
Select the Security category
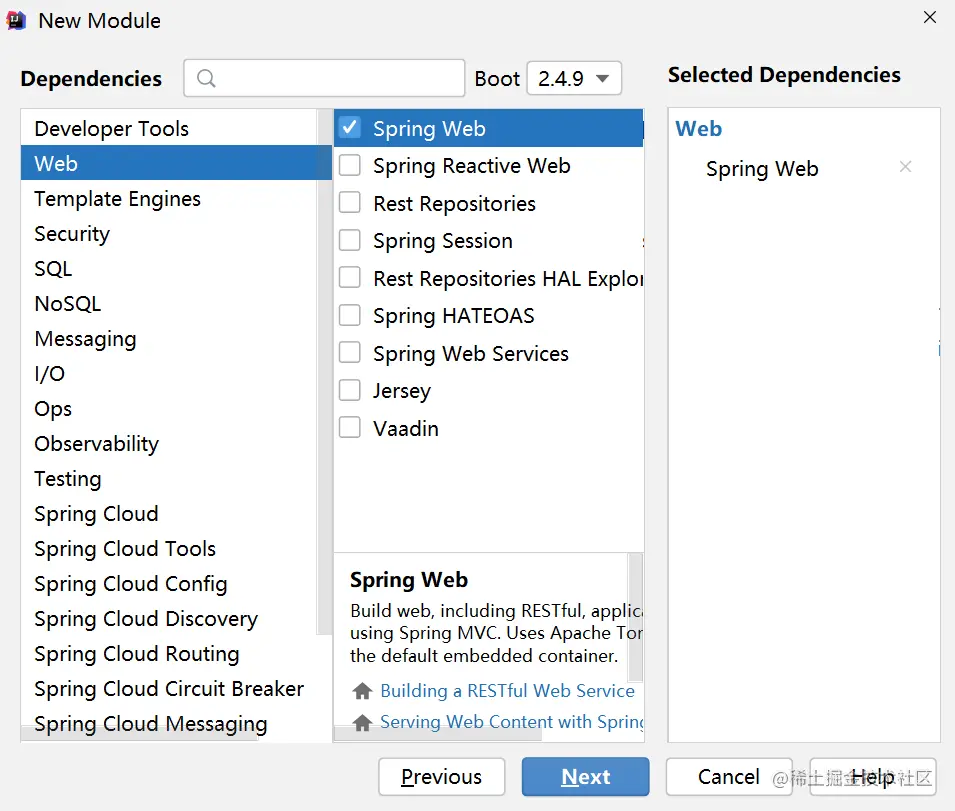coord(72,234)
